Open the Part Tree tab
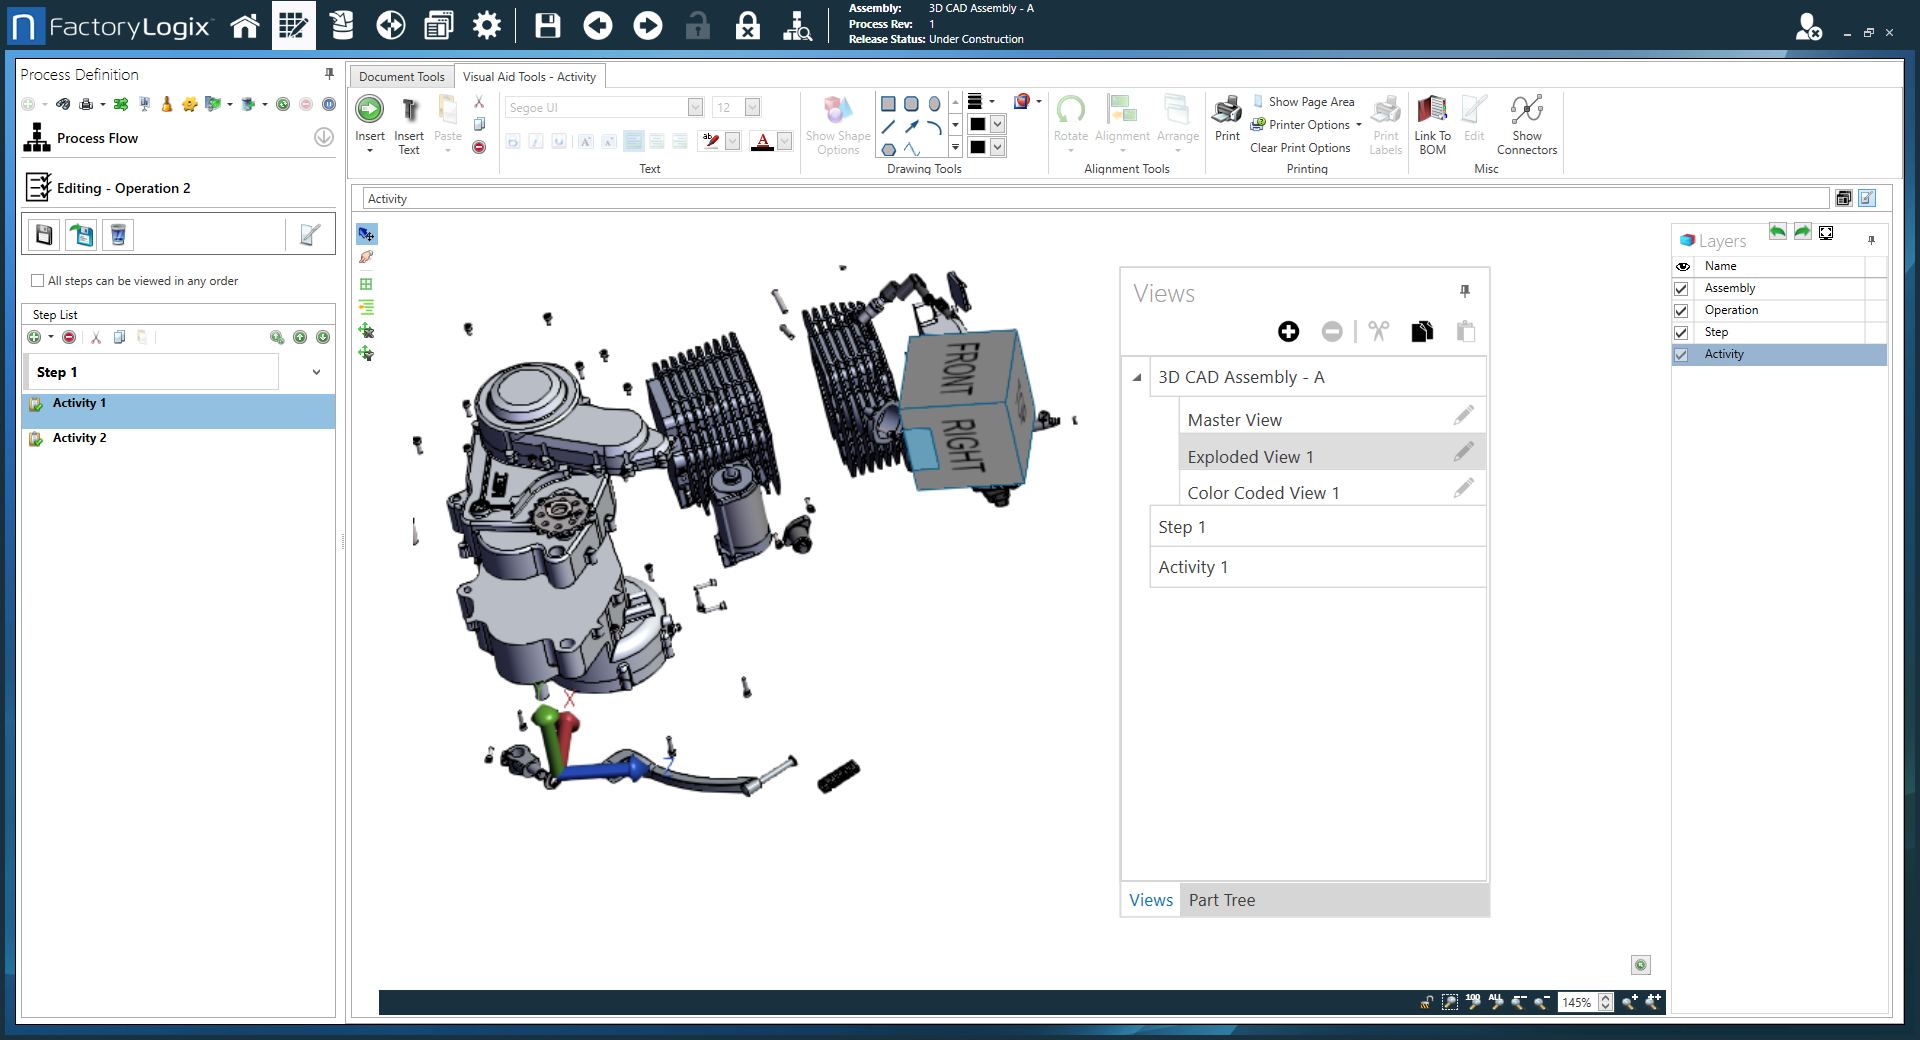Image resolution: width=1920 pixels, height=1040 pixels. coord(1221,900)
